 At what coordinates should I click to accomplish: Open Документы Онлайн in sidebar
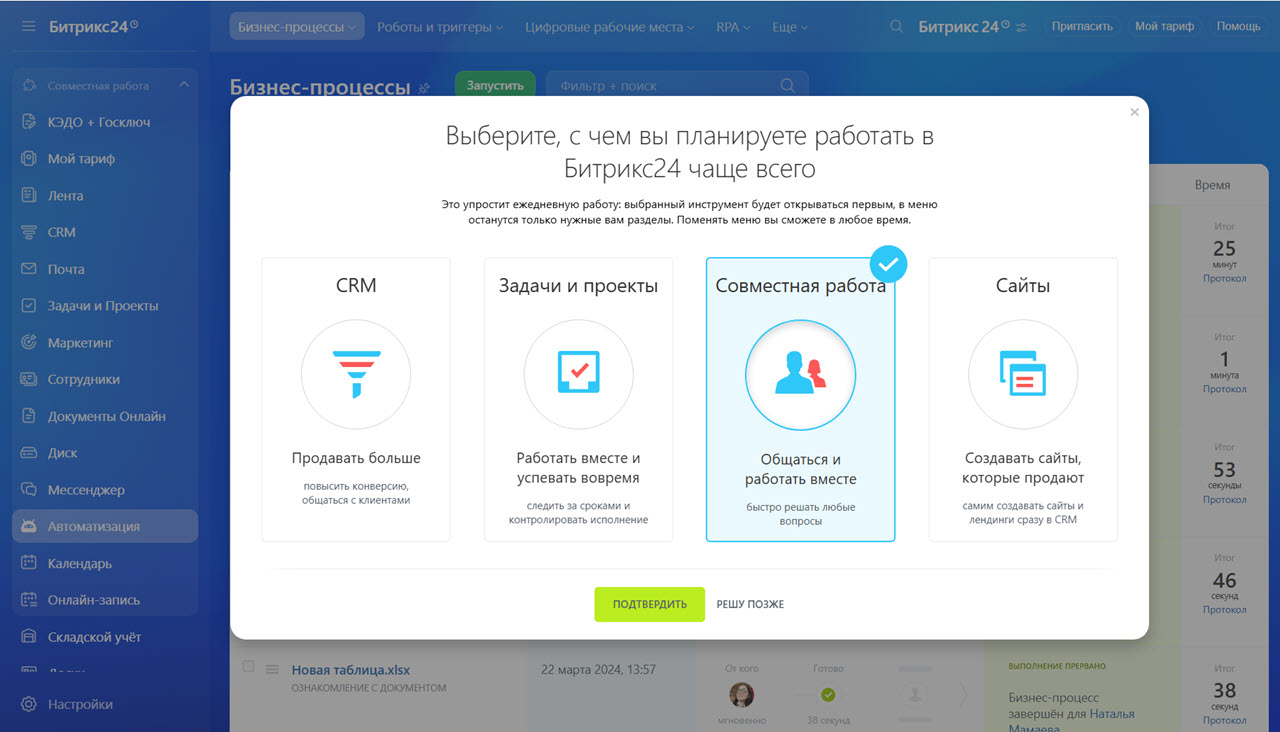click(x=105, y=416)
